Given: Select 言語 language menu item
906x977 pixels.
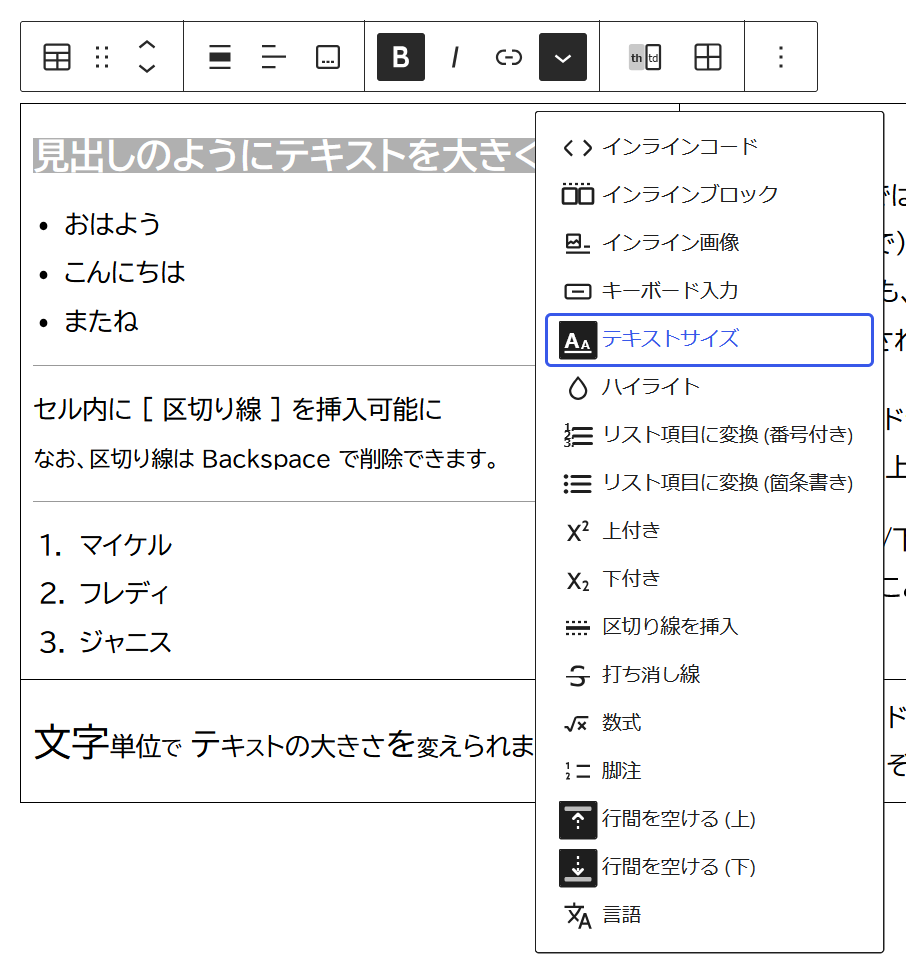Looking at the screenshot, I should 709,915.
